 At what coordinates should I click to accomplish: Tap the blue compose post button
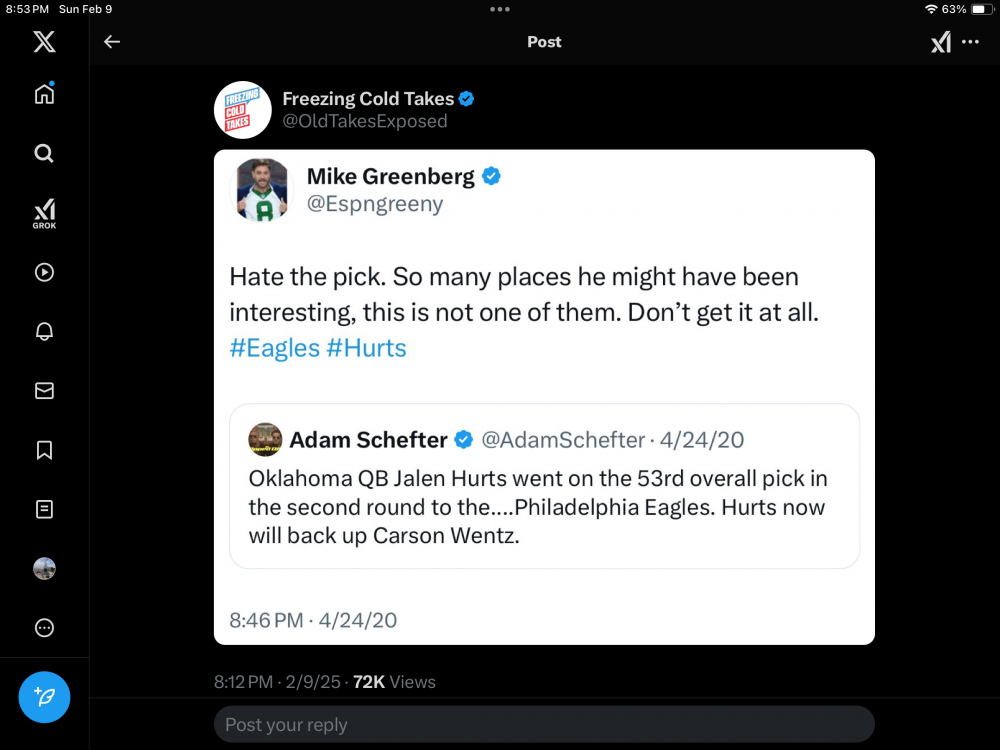pyautogui.click(x=44, y=697)
